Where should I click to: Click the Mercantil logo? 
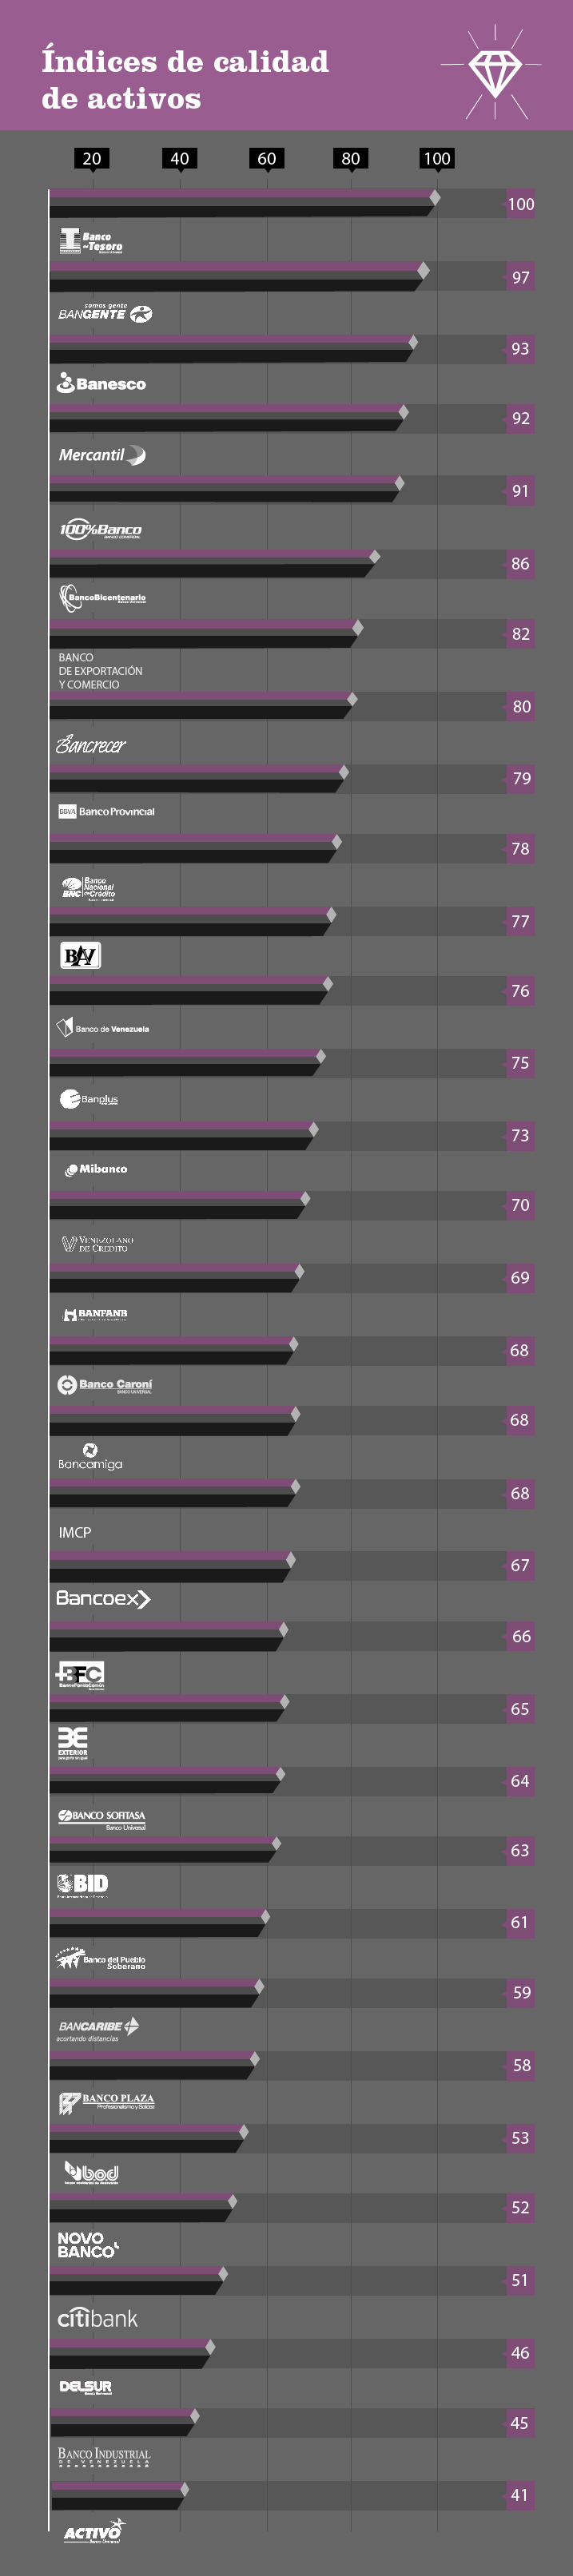tap(101, 455)
